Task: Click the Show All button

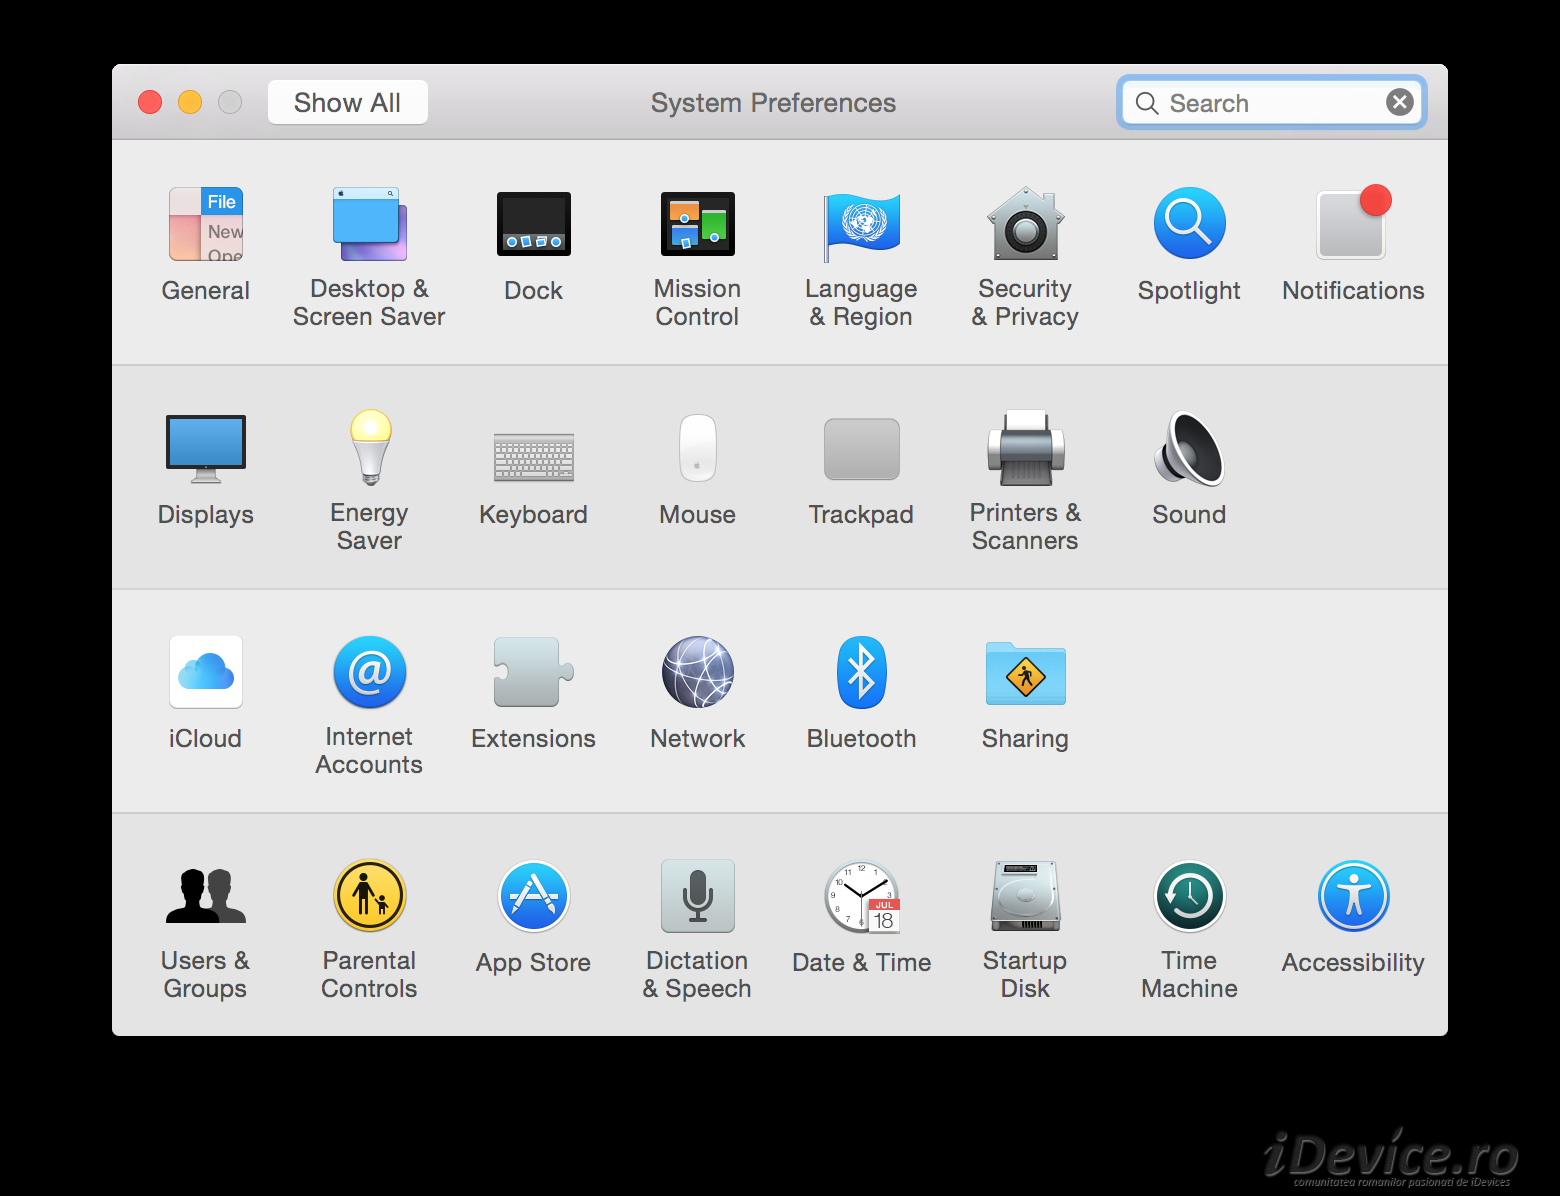Action: point(348,102)
